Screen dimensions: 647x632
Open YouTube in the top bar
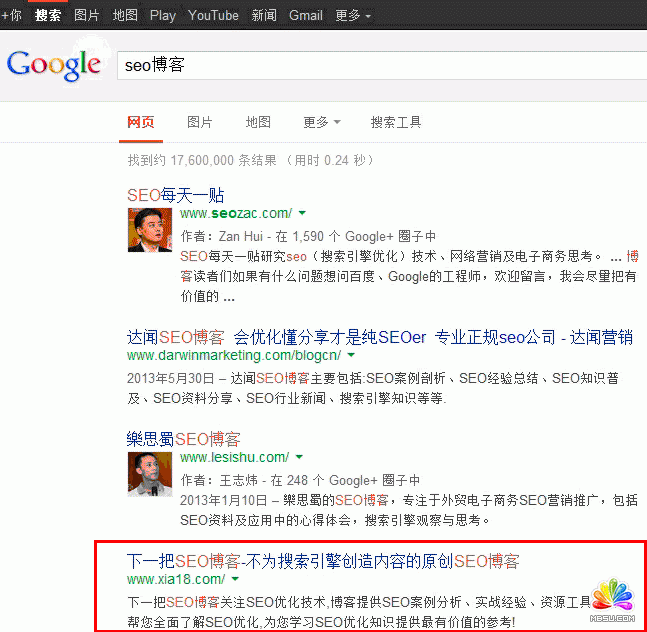(x=213, y=16)
